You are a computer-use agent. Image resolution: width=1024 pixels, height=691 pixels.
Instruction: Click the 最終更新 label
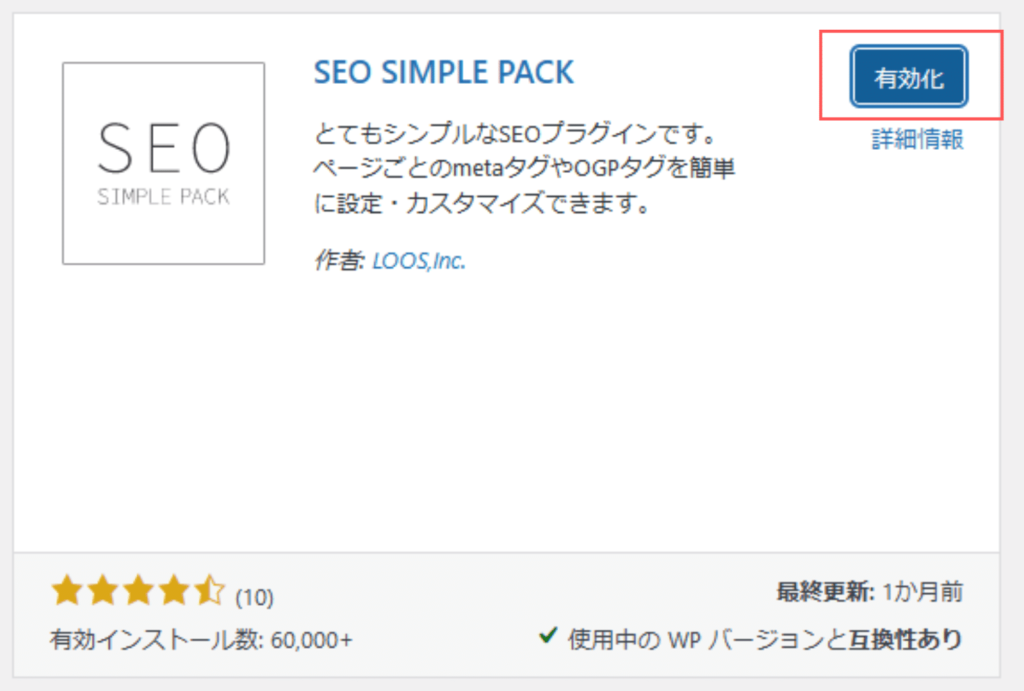coord(825,592)
